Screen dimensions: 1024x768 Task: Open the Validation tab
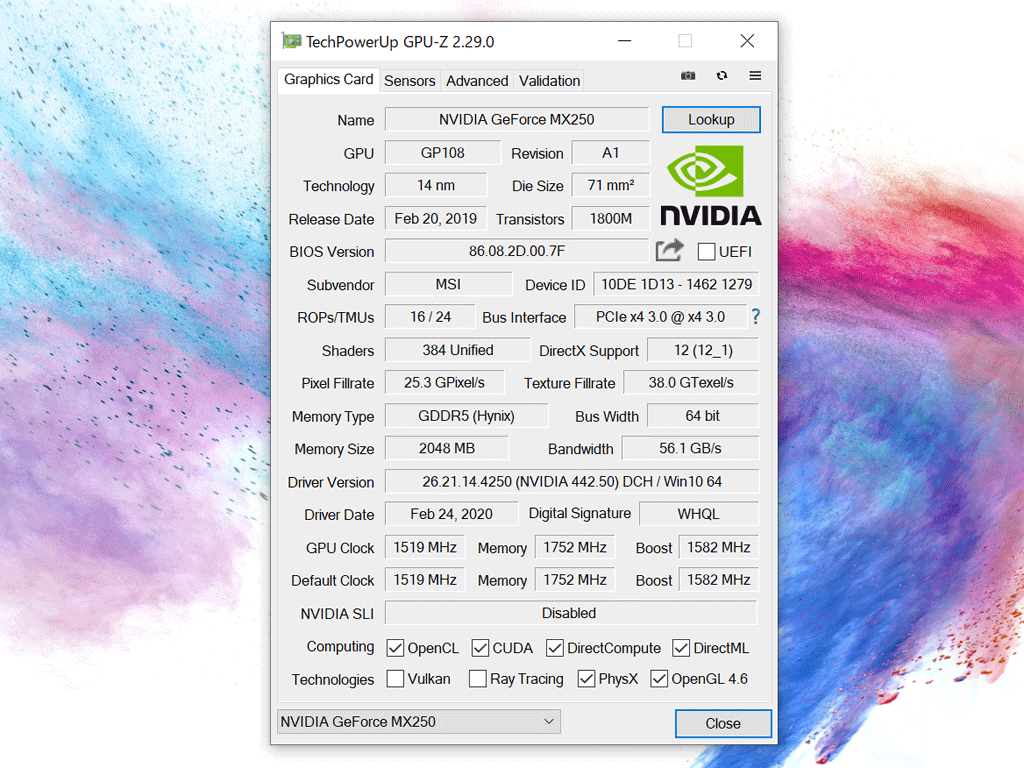coord(549,81)
